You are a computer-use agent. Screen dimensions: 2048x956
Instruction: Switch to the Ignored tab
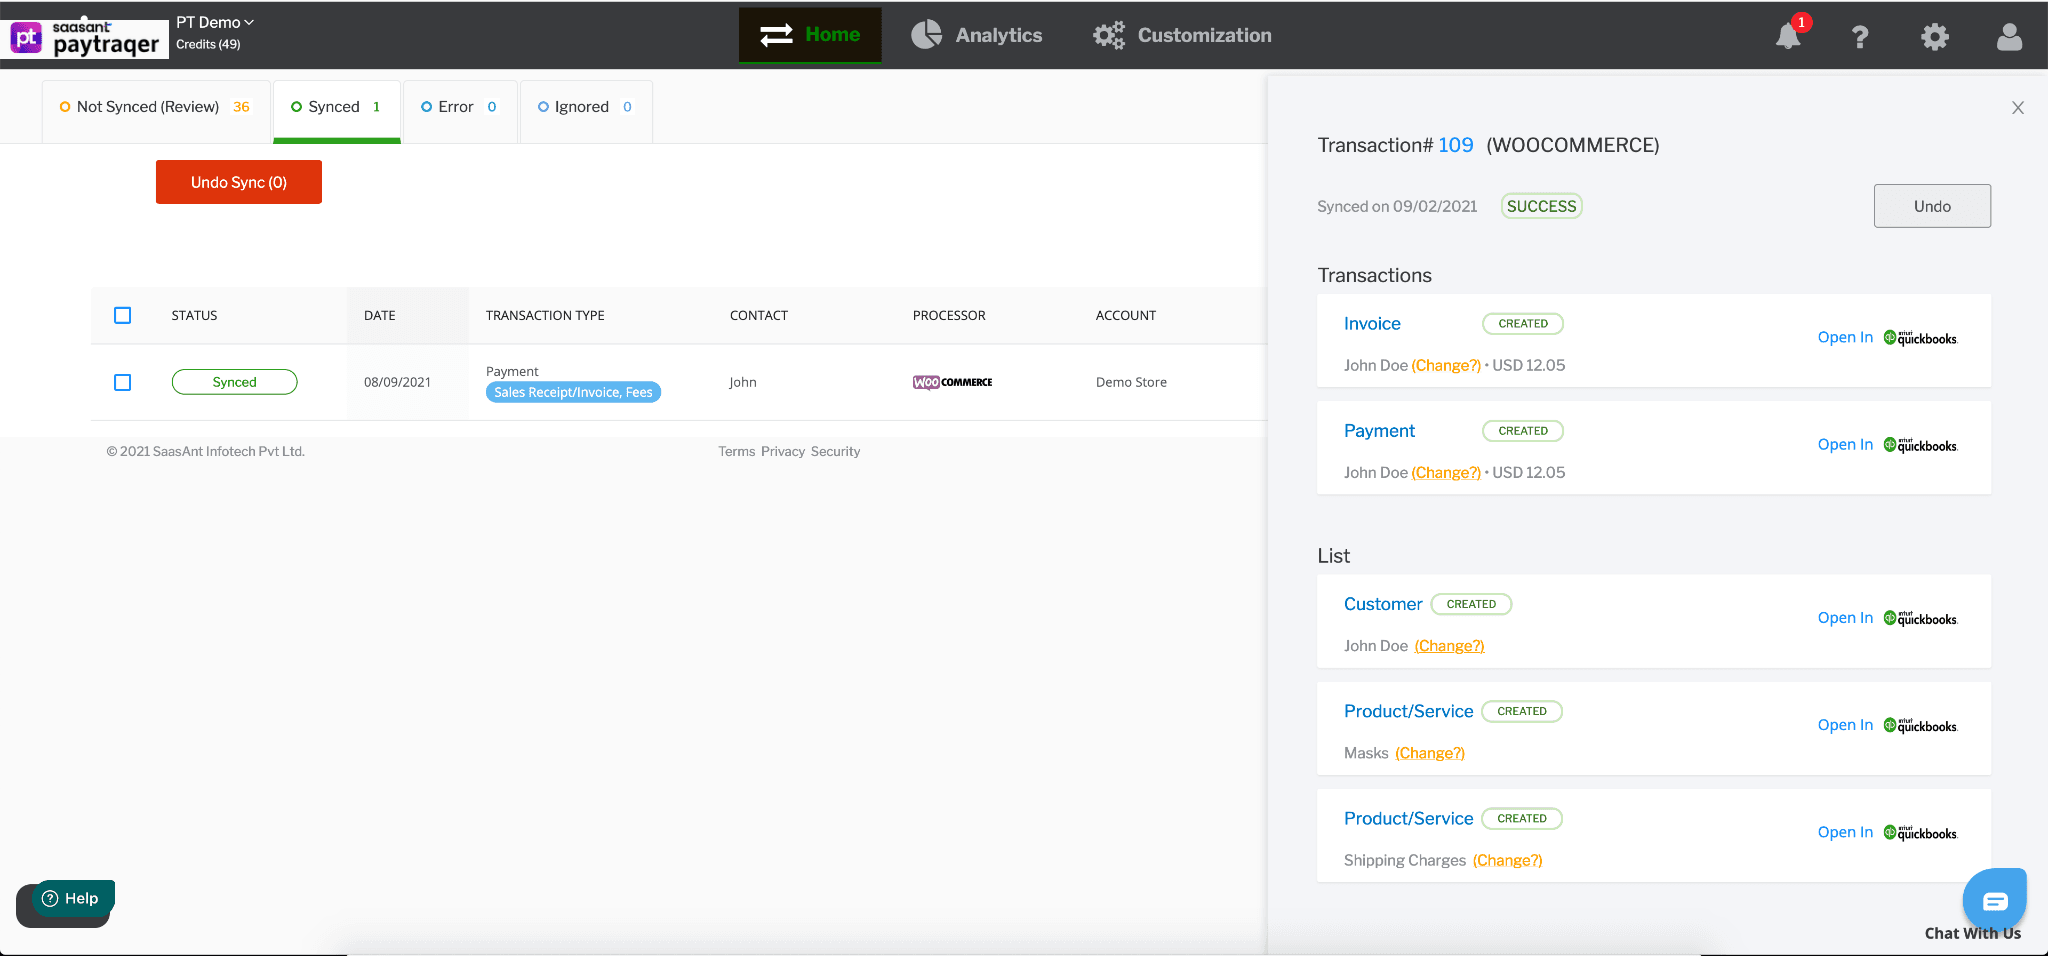[x=586, y=107]
